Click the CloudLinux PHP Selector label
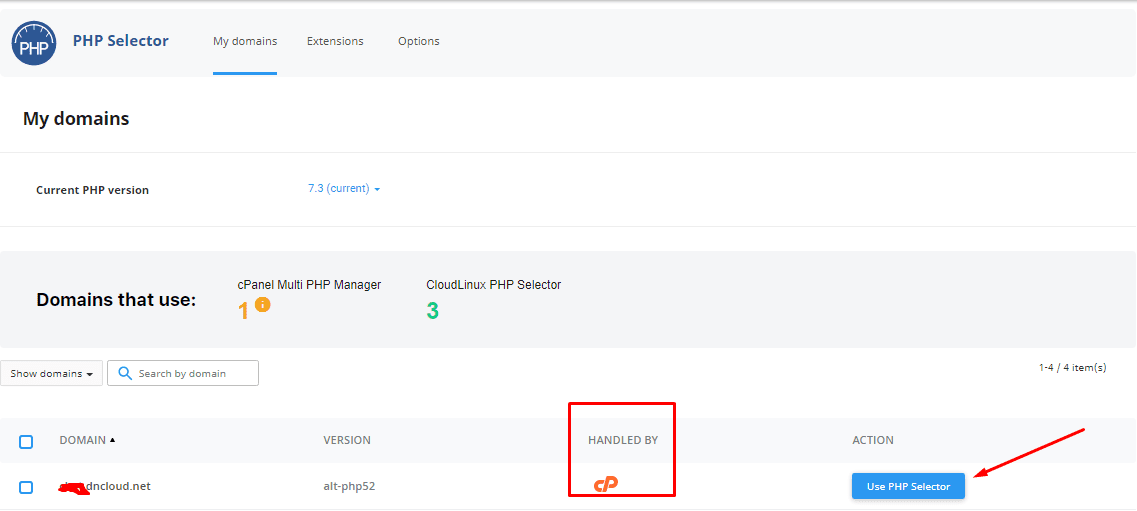This screenshot has width=1137, height=511. (x=494, y=285)
